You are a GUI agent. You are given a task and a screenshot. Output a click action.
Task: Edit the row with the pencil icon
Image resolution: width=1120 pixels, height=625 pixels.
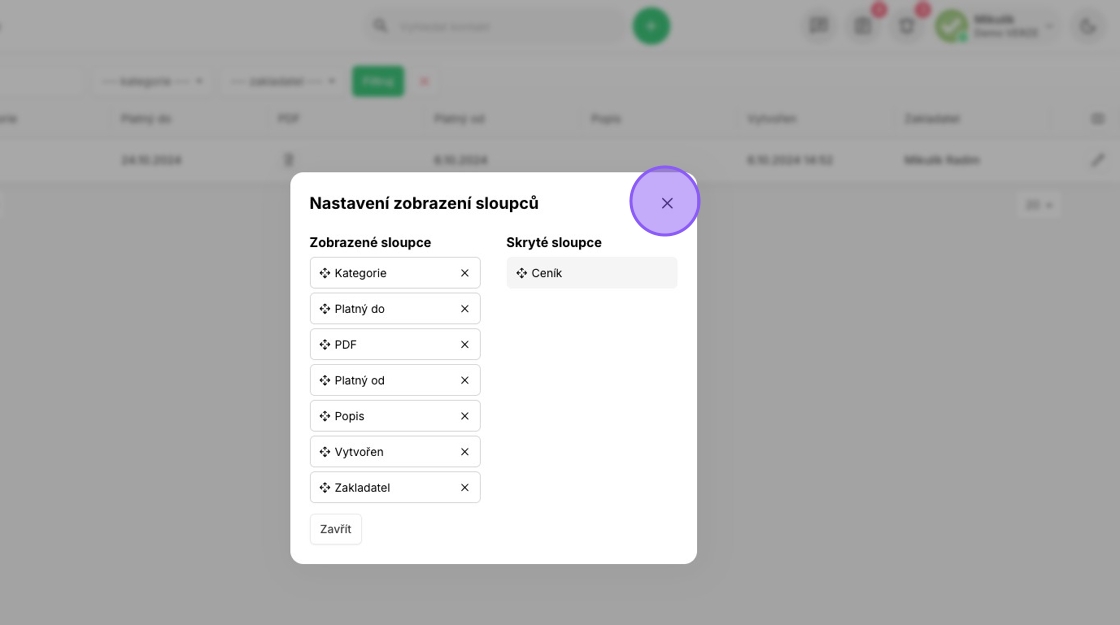pos(1098,160)
